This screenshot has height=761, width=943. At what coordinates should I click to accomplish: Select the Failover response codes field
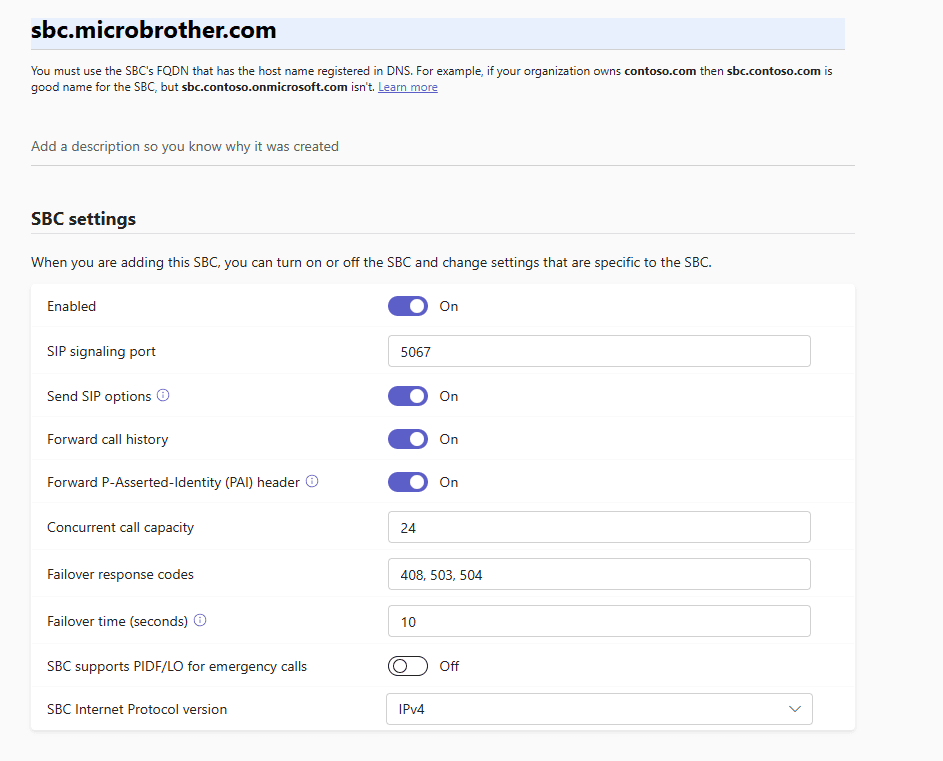598,575
